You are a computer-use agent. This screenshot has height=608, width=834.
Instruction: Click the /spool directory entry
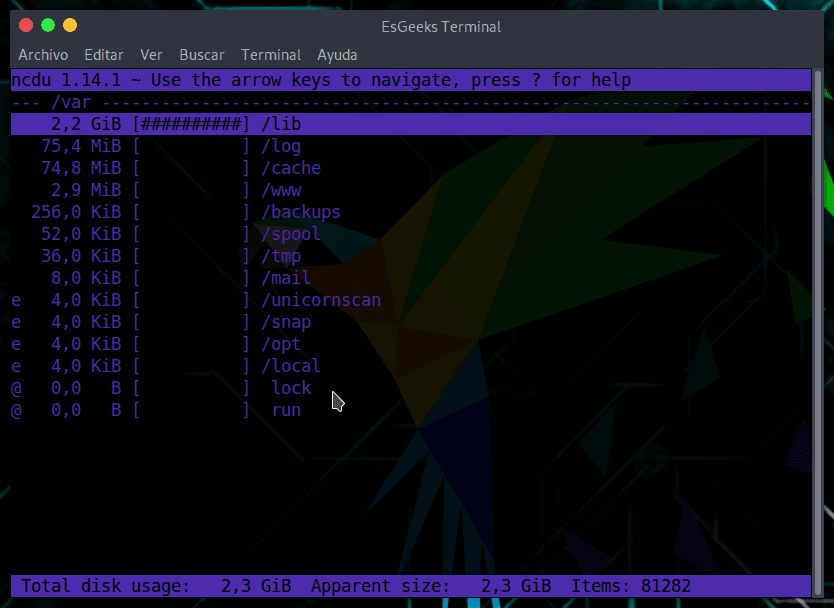click(291, 234)
